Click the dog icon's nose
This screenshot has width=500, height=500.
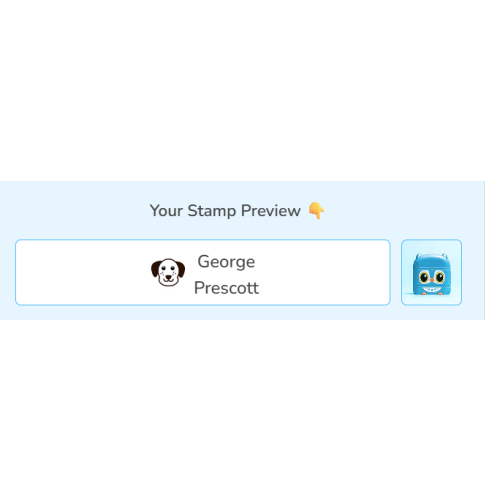pyautogui.click(x=168, y=277)
